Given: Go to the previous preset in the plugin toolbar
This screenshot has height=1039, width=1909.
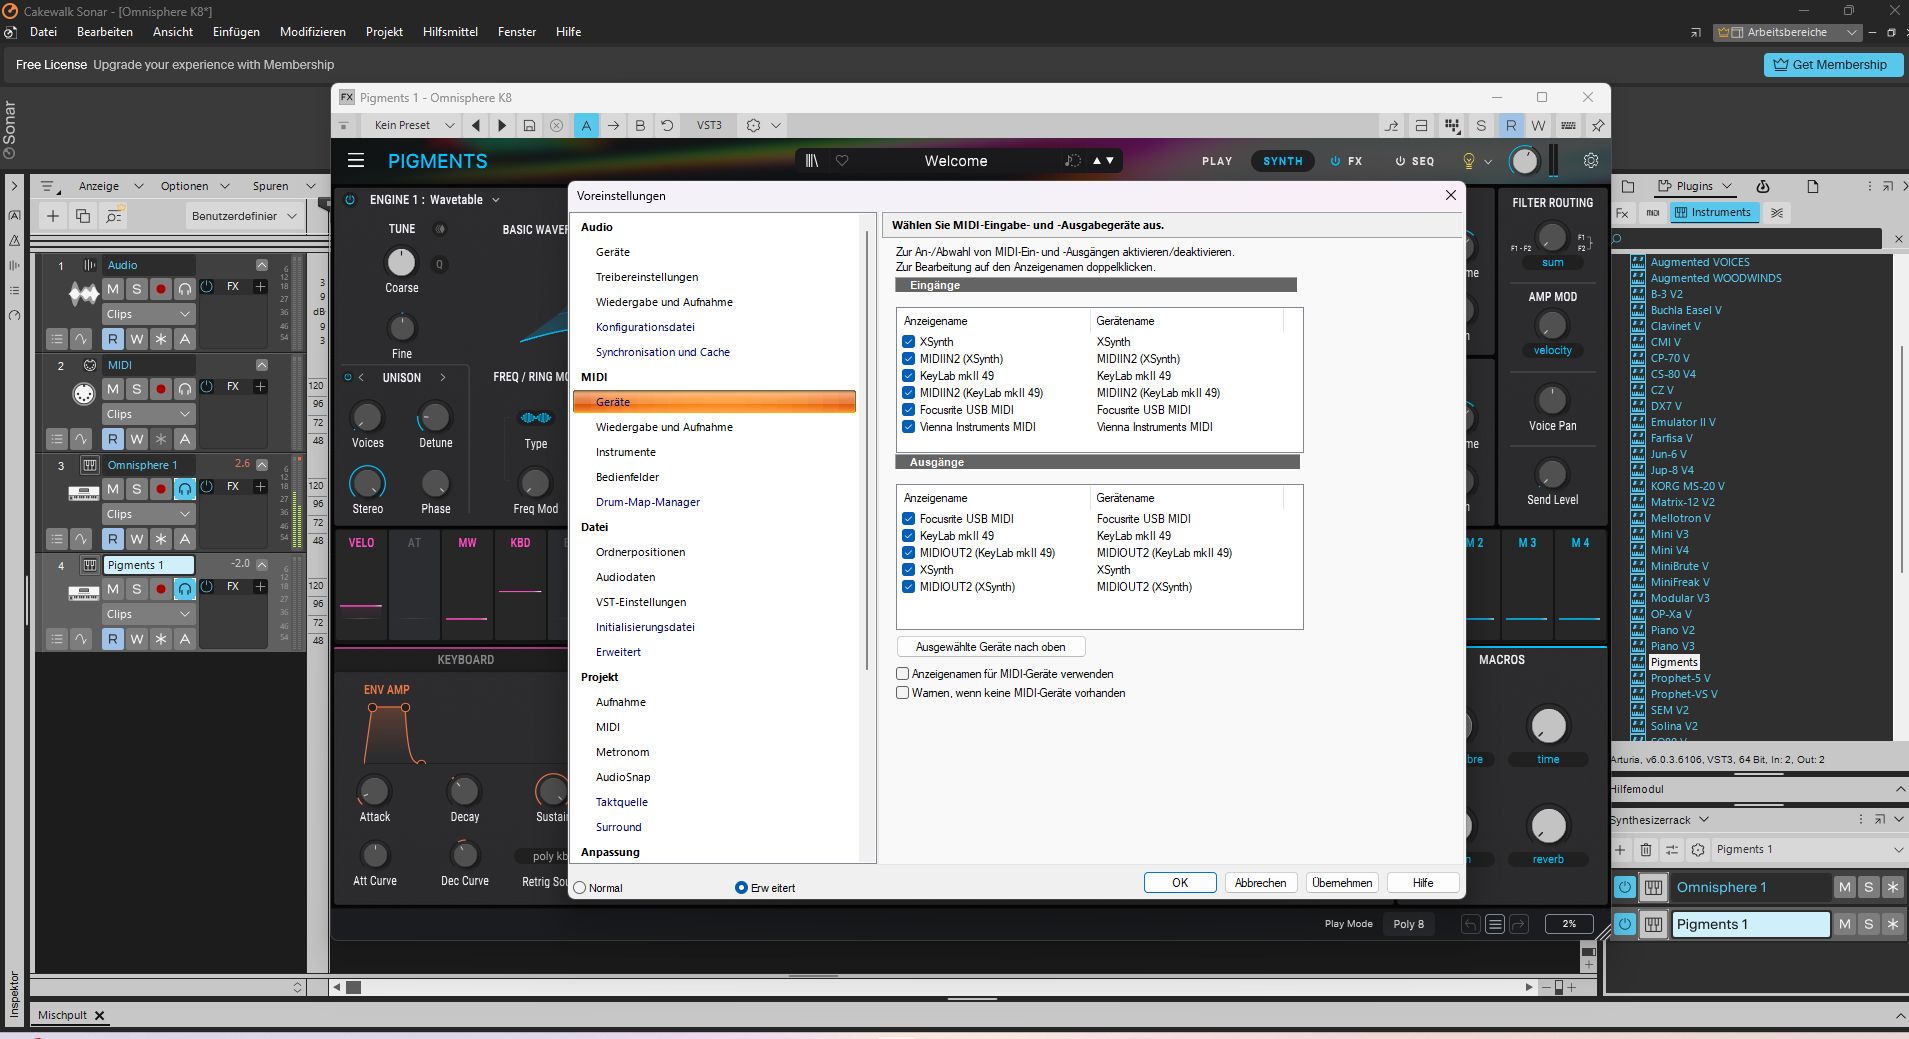Looking at the screenshot, I should pos(476,125).
